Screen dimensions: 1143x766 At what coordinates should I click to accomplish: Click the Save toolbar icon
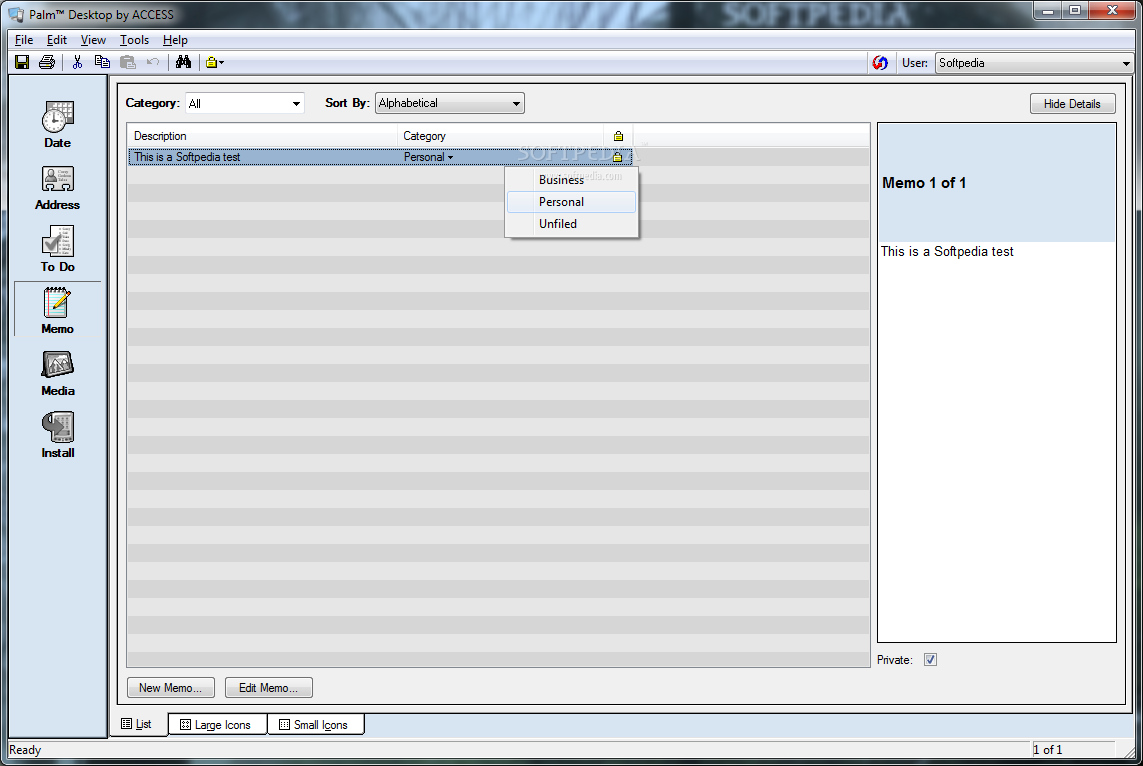click(22, 63)
